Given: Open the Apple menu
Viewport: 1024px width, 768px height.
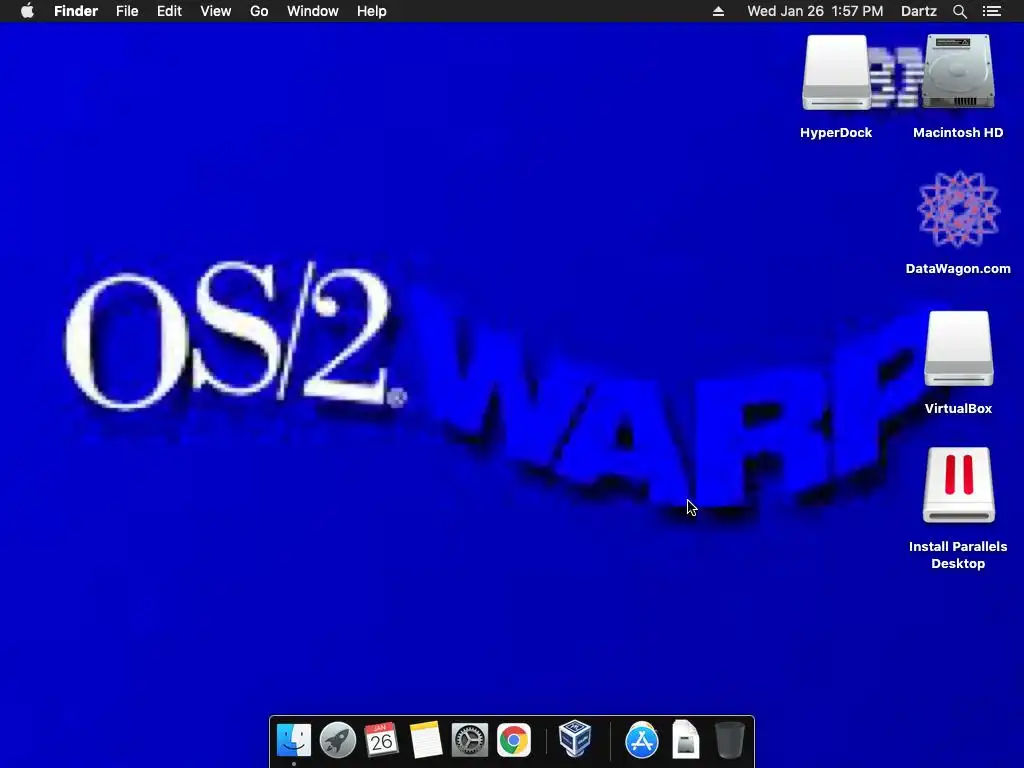Looking at the screenshot, I should coord(27,11).
